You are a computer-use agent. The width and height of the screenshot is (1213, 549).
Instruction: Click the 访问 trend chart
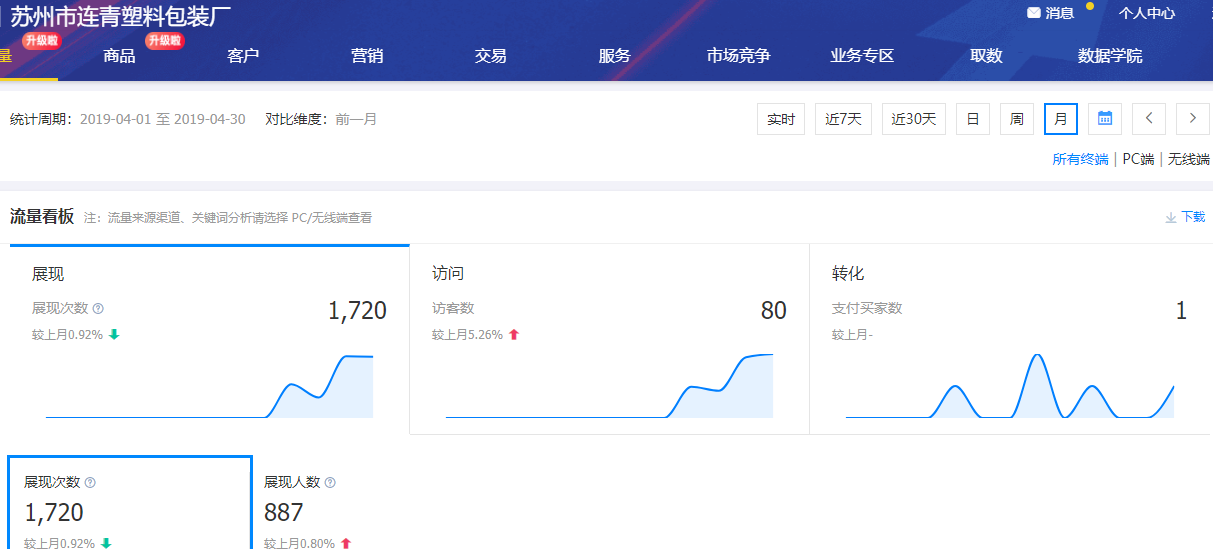click(x=609, y=386)
